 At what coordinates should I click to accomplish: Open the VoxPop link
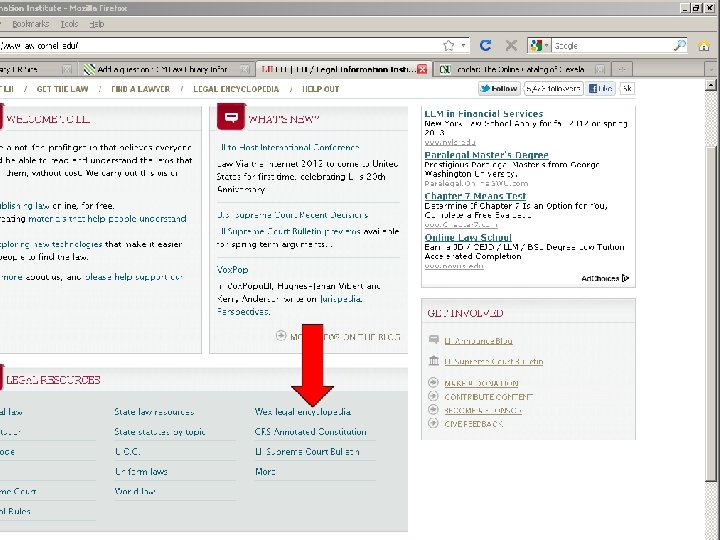pos(232,270)
